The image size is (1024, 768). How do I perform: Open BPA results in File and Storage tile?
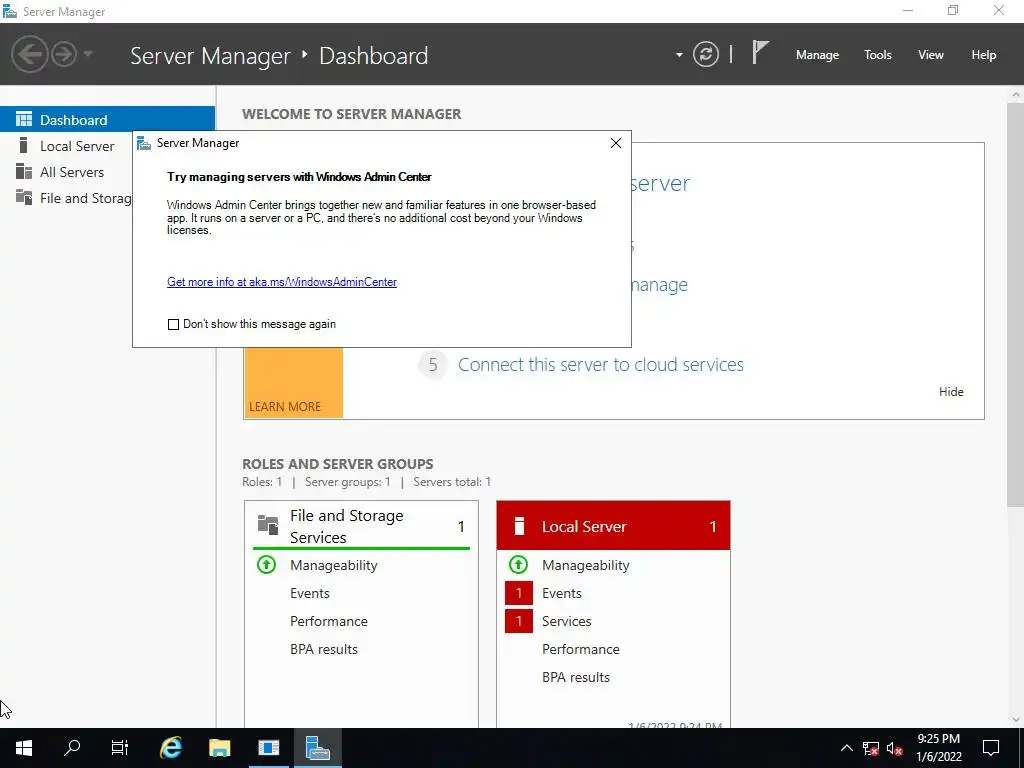pyautogui.click(x=323, y=650)
